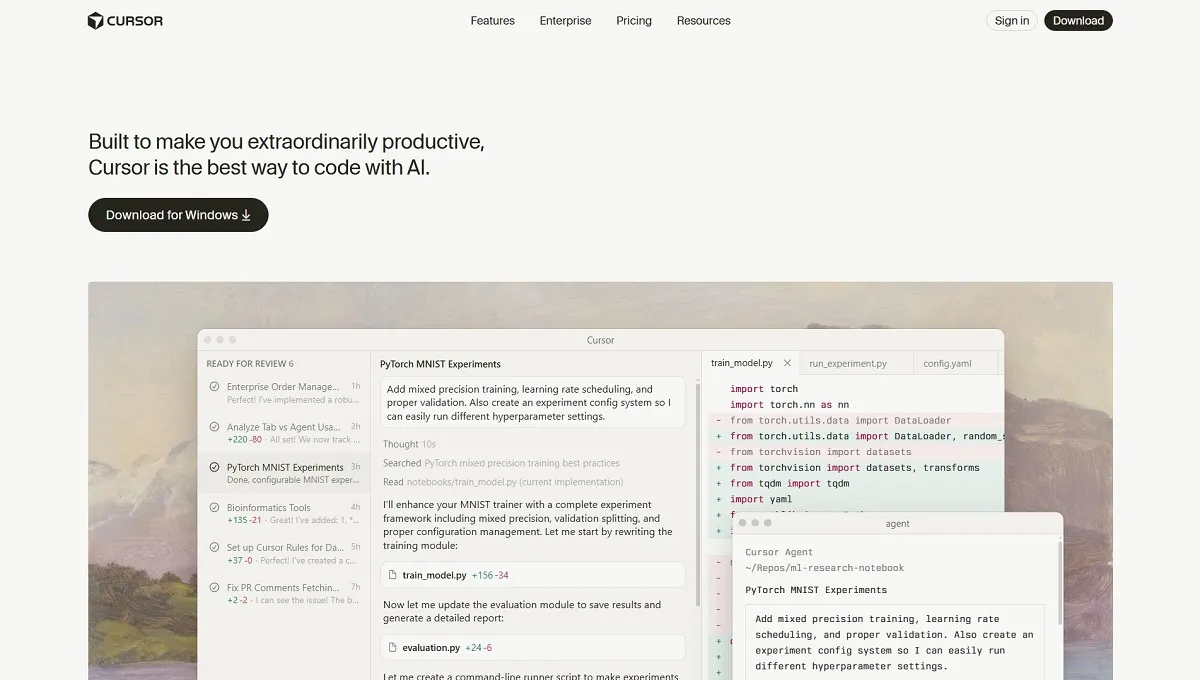Click the checkmark next to Analyze Tab vs Agent Usage
This screenshot has height=680, width=1200.
[x=213, y=425]
